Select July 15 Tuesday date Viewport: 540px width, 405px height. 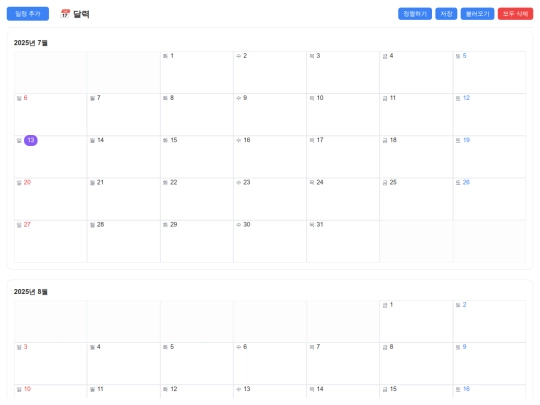point(174,140)
